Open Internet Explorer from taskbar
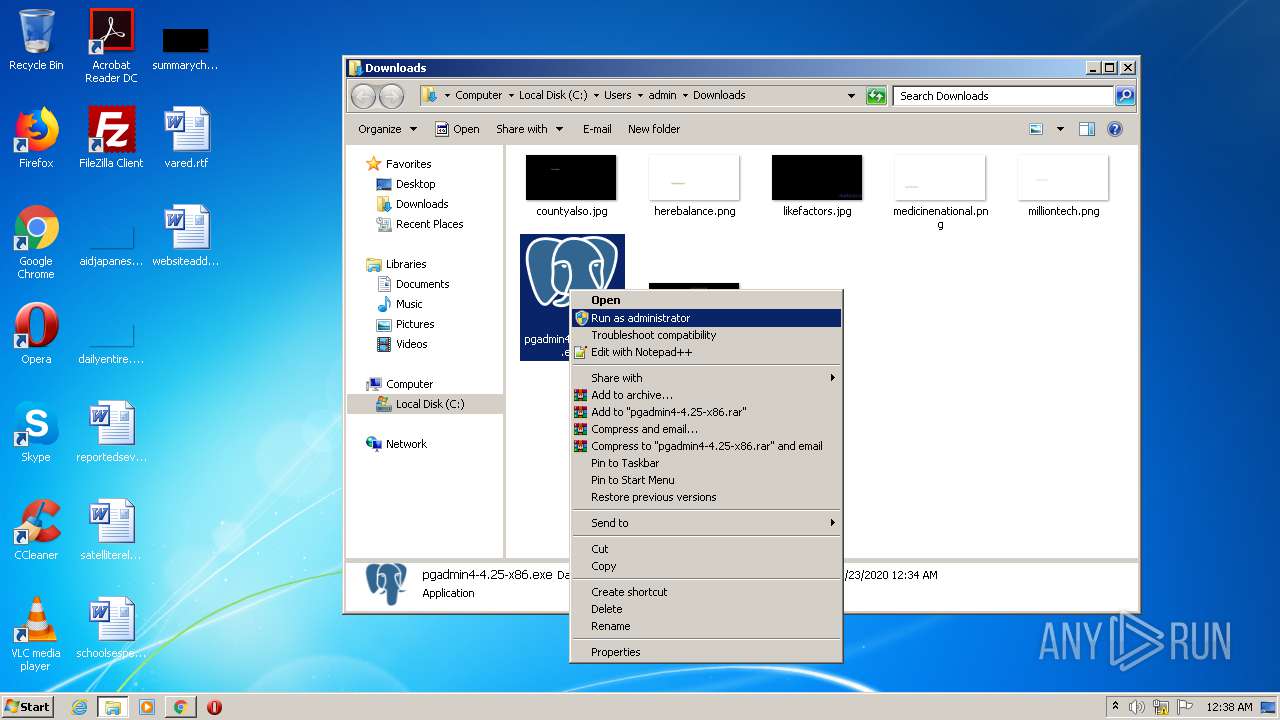Image resolution: width=1280 pixels, height=720 pixels. point(79,707)
